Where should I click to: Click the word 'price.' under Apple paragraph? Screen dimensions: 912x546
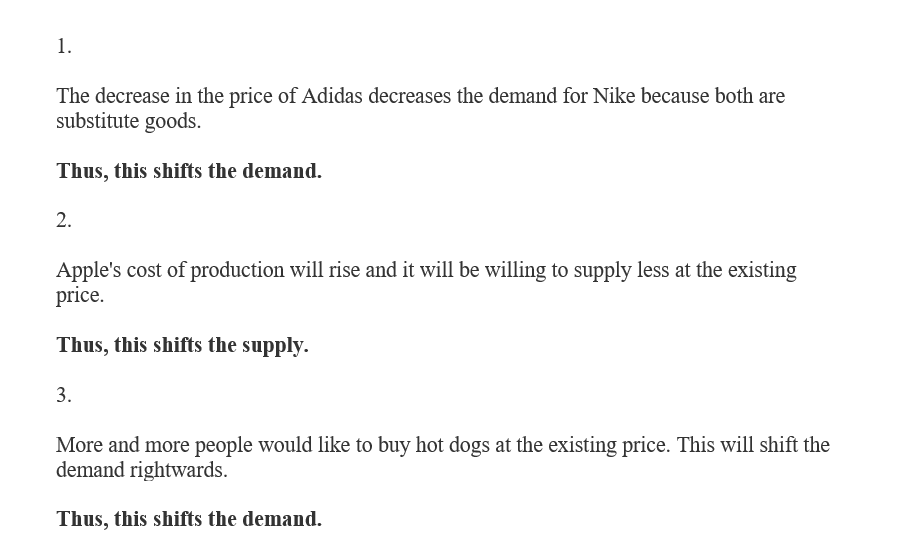click(80, 295)
